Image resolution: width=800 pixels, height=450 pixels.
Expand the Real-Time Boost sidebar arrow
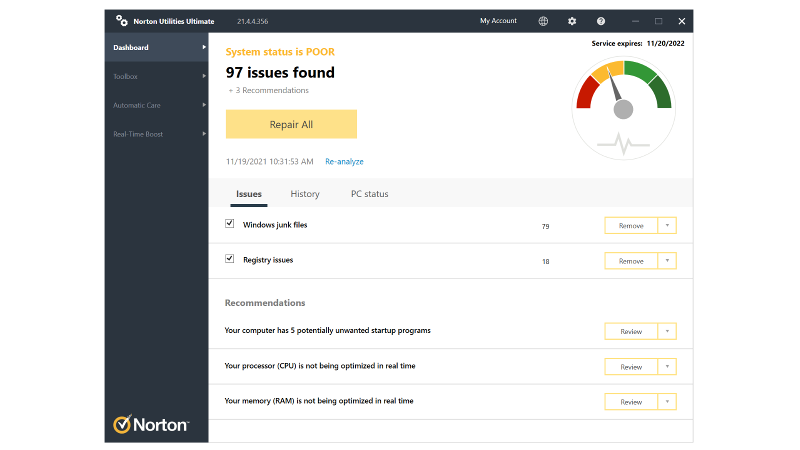[204, 134]
